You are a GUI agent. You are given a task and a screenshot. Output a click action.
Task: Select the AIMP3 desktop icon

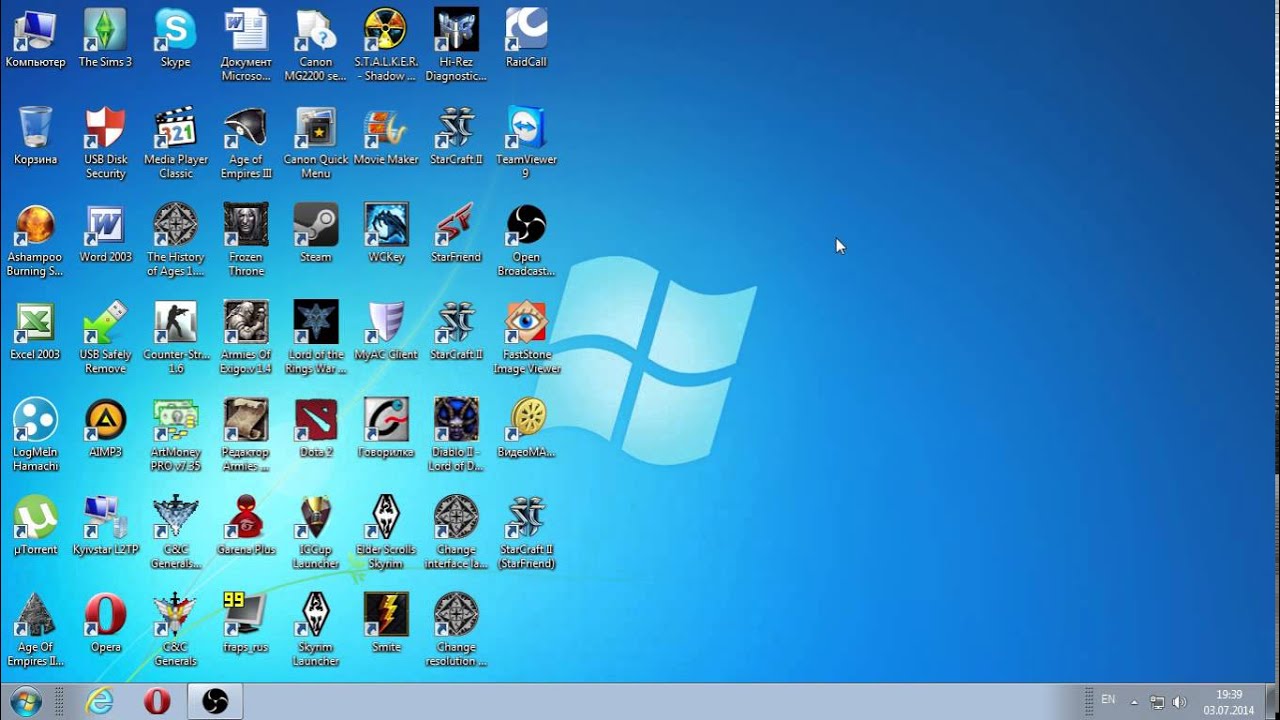pyautogui.click(x=105, y=430)
